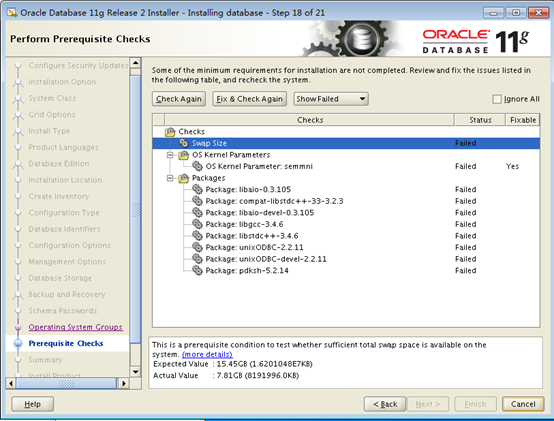Select Package: pdksh-5.2.14 text
Screen dimensions: 554x421
coord(247,271)
